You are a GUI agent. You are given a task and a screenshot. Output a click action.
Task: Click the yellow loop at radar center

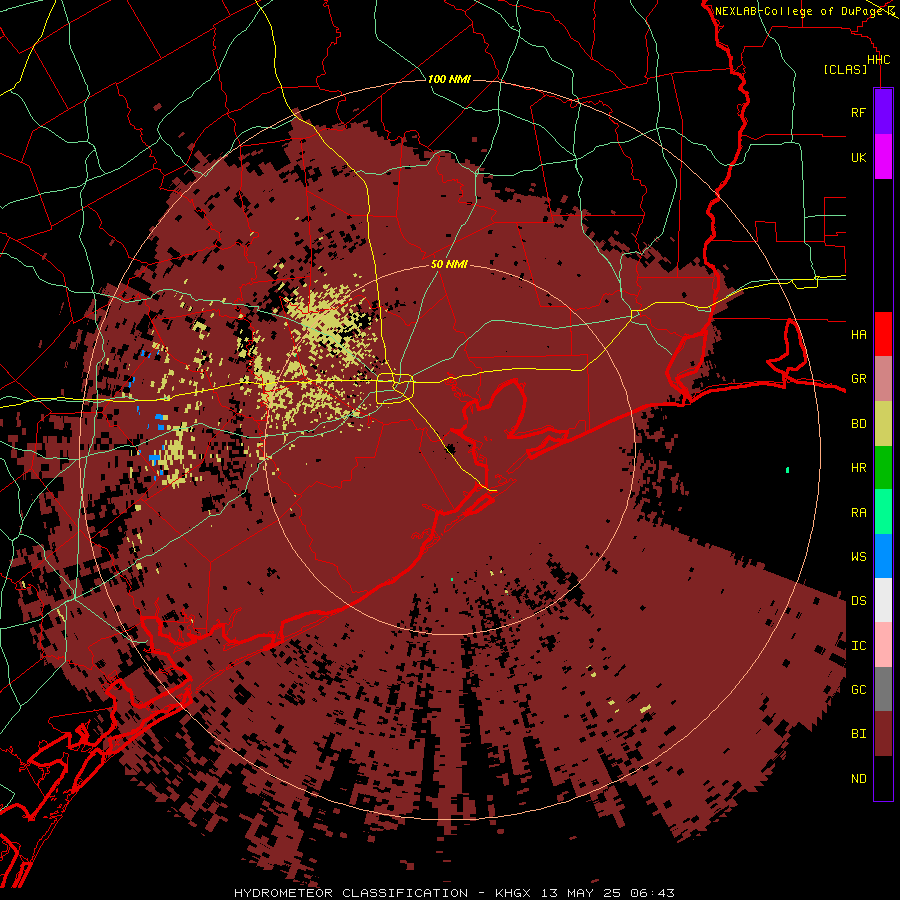click(395, 388)
